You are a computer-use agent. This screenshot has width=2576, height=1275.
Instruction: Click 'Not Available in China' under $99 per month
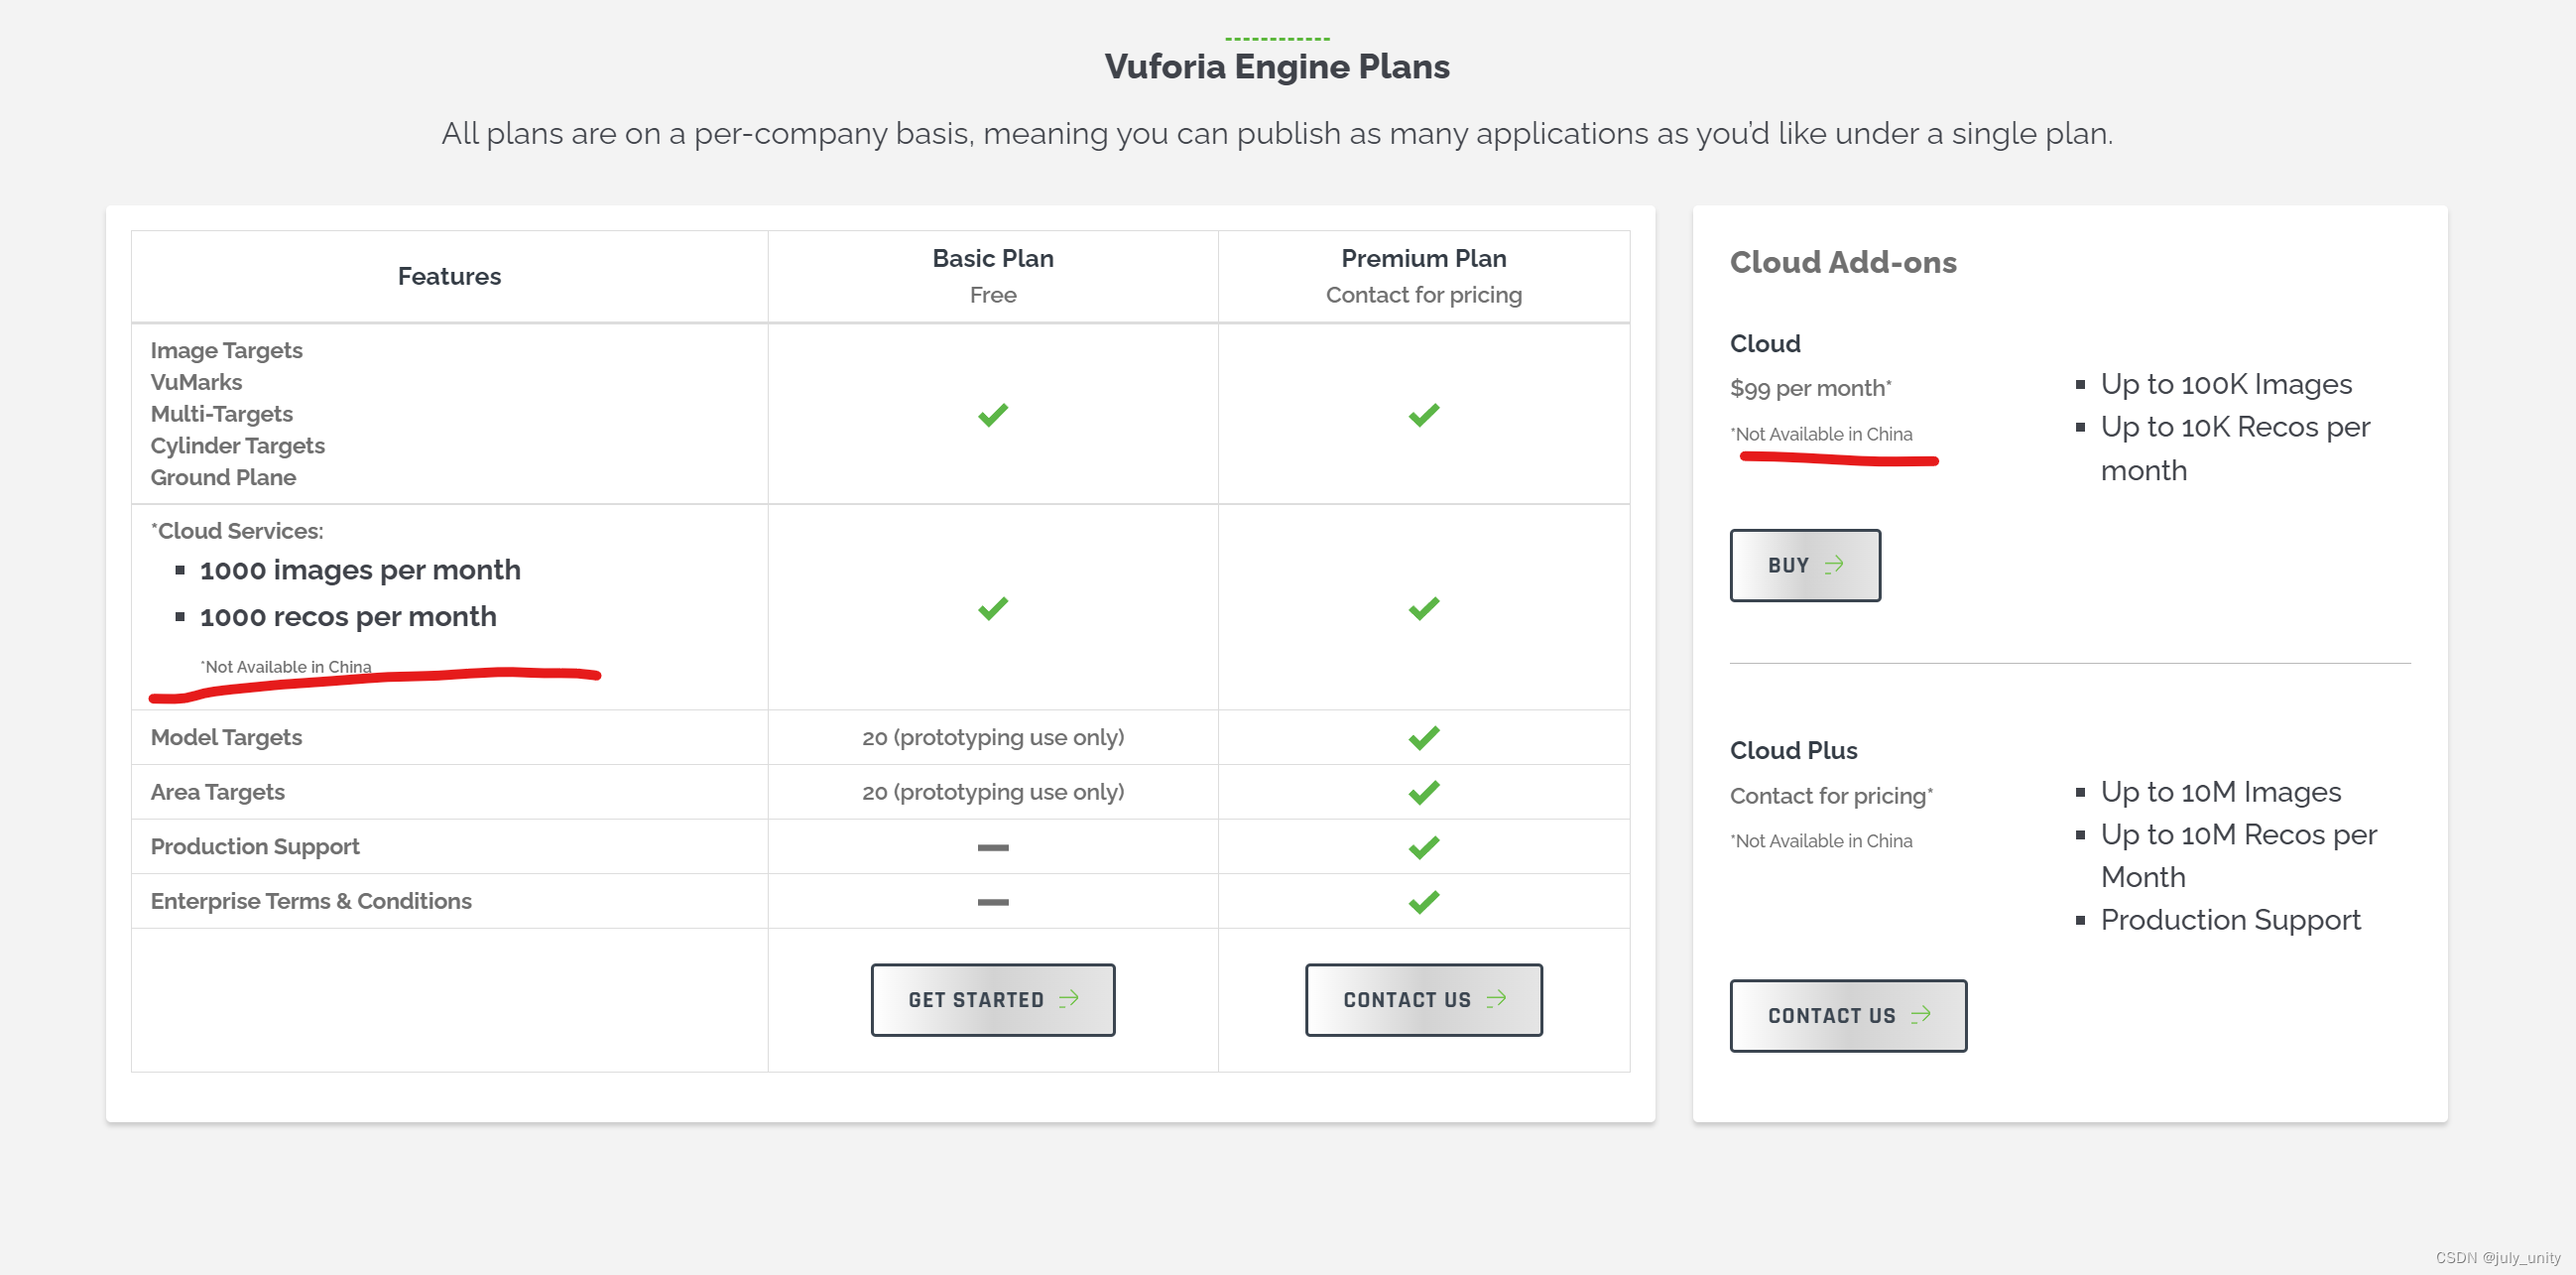[x=1821, y=434]
